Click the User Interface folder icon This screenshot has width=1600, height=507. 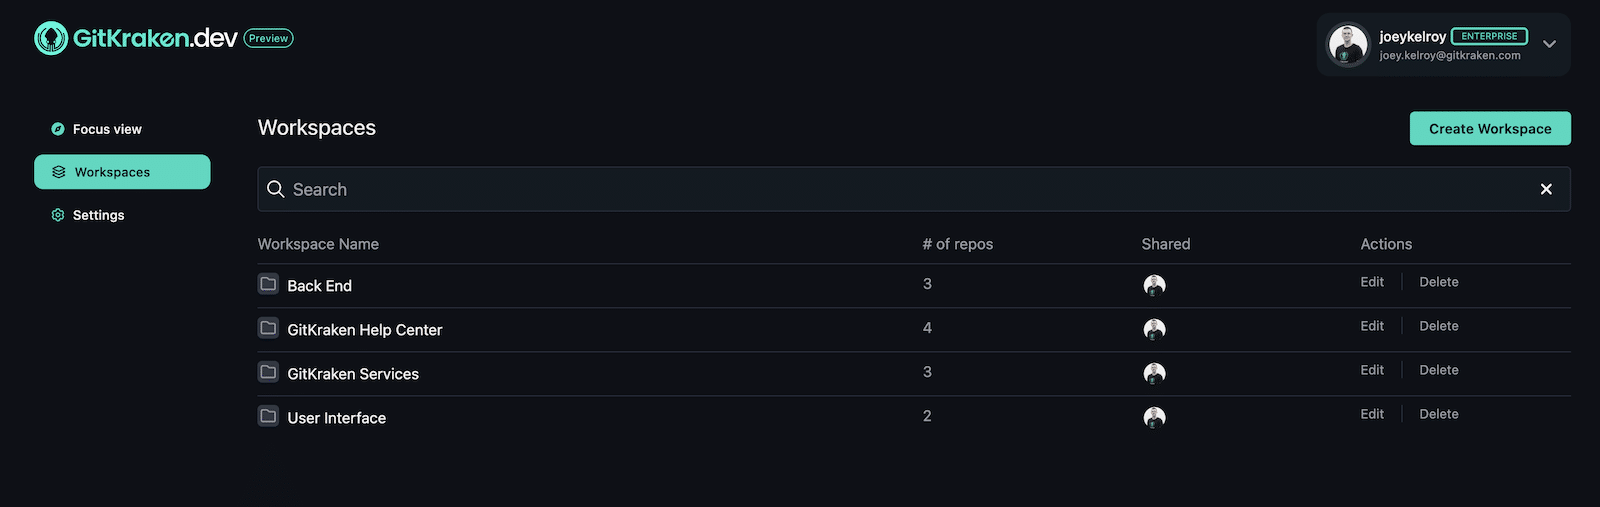coord(268,416)
